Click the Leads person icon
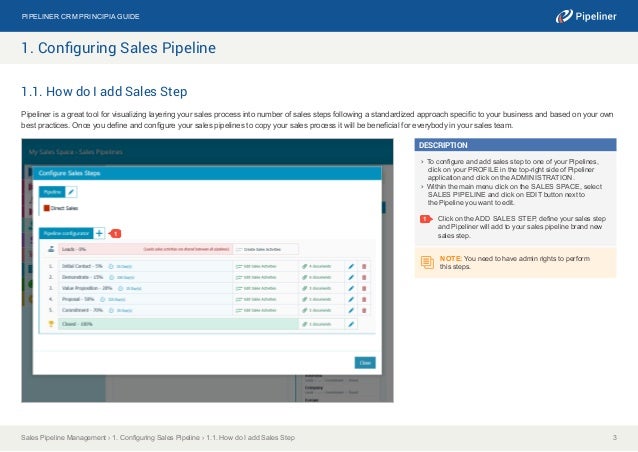Image resolution: width=638 pixels, height=452 pixels. pyautogui.click(x=51, y=249)
